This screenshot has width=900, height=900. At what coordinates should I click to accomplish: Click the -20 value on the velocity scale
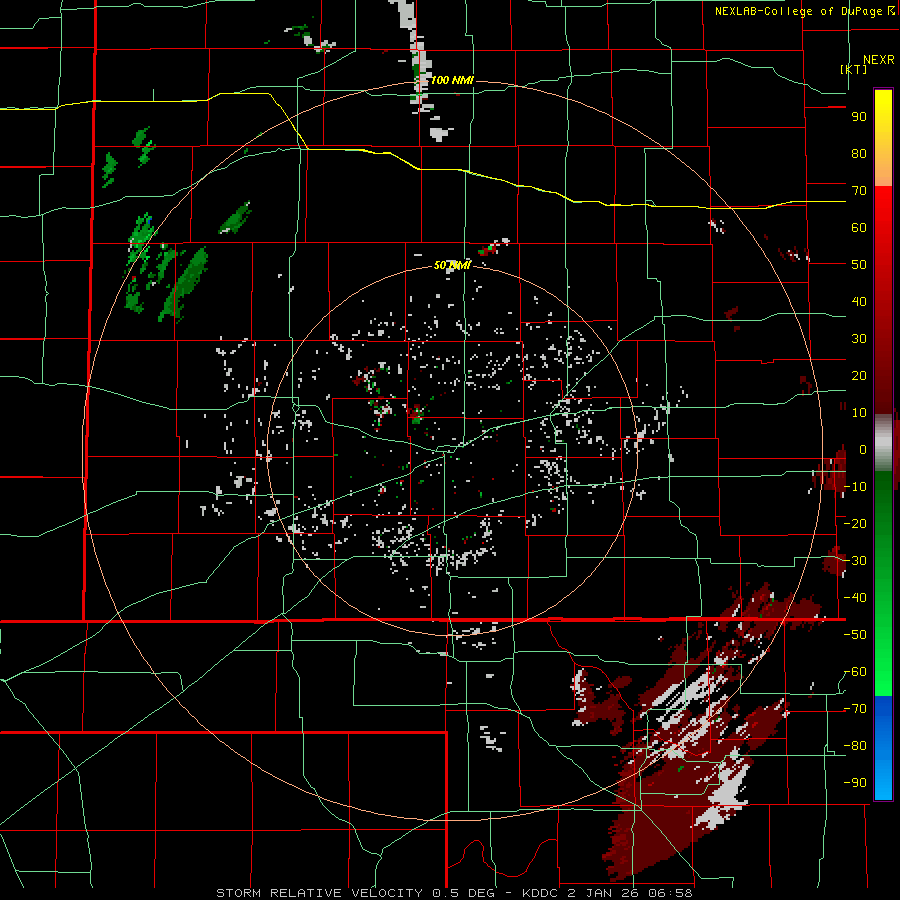tap(855, 523)
